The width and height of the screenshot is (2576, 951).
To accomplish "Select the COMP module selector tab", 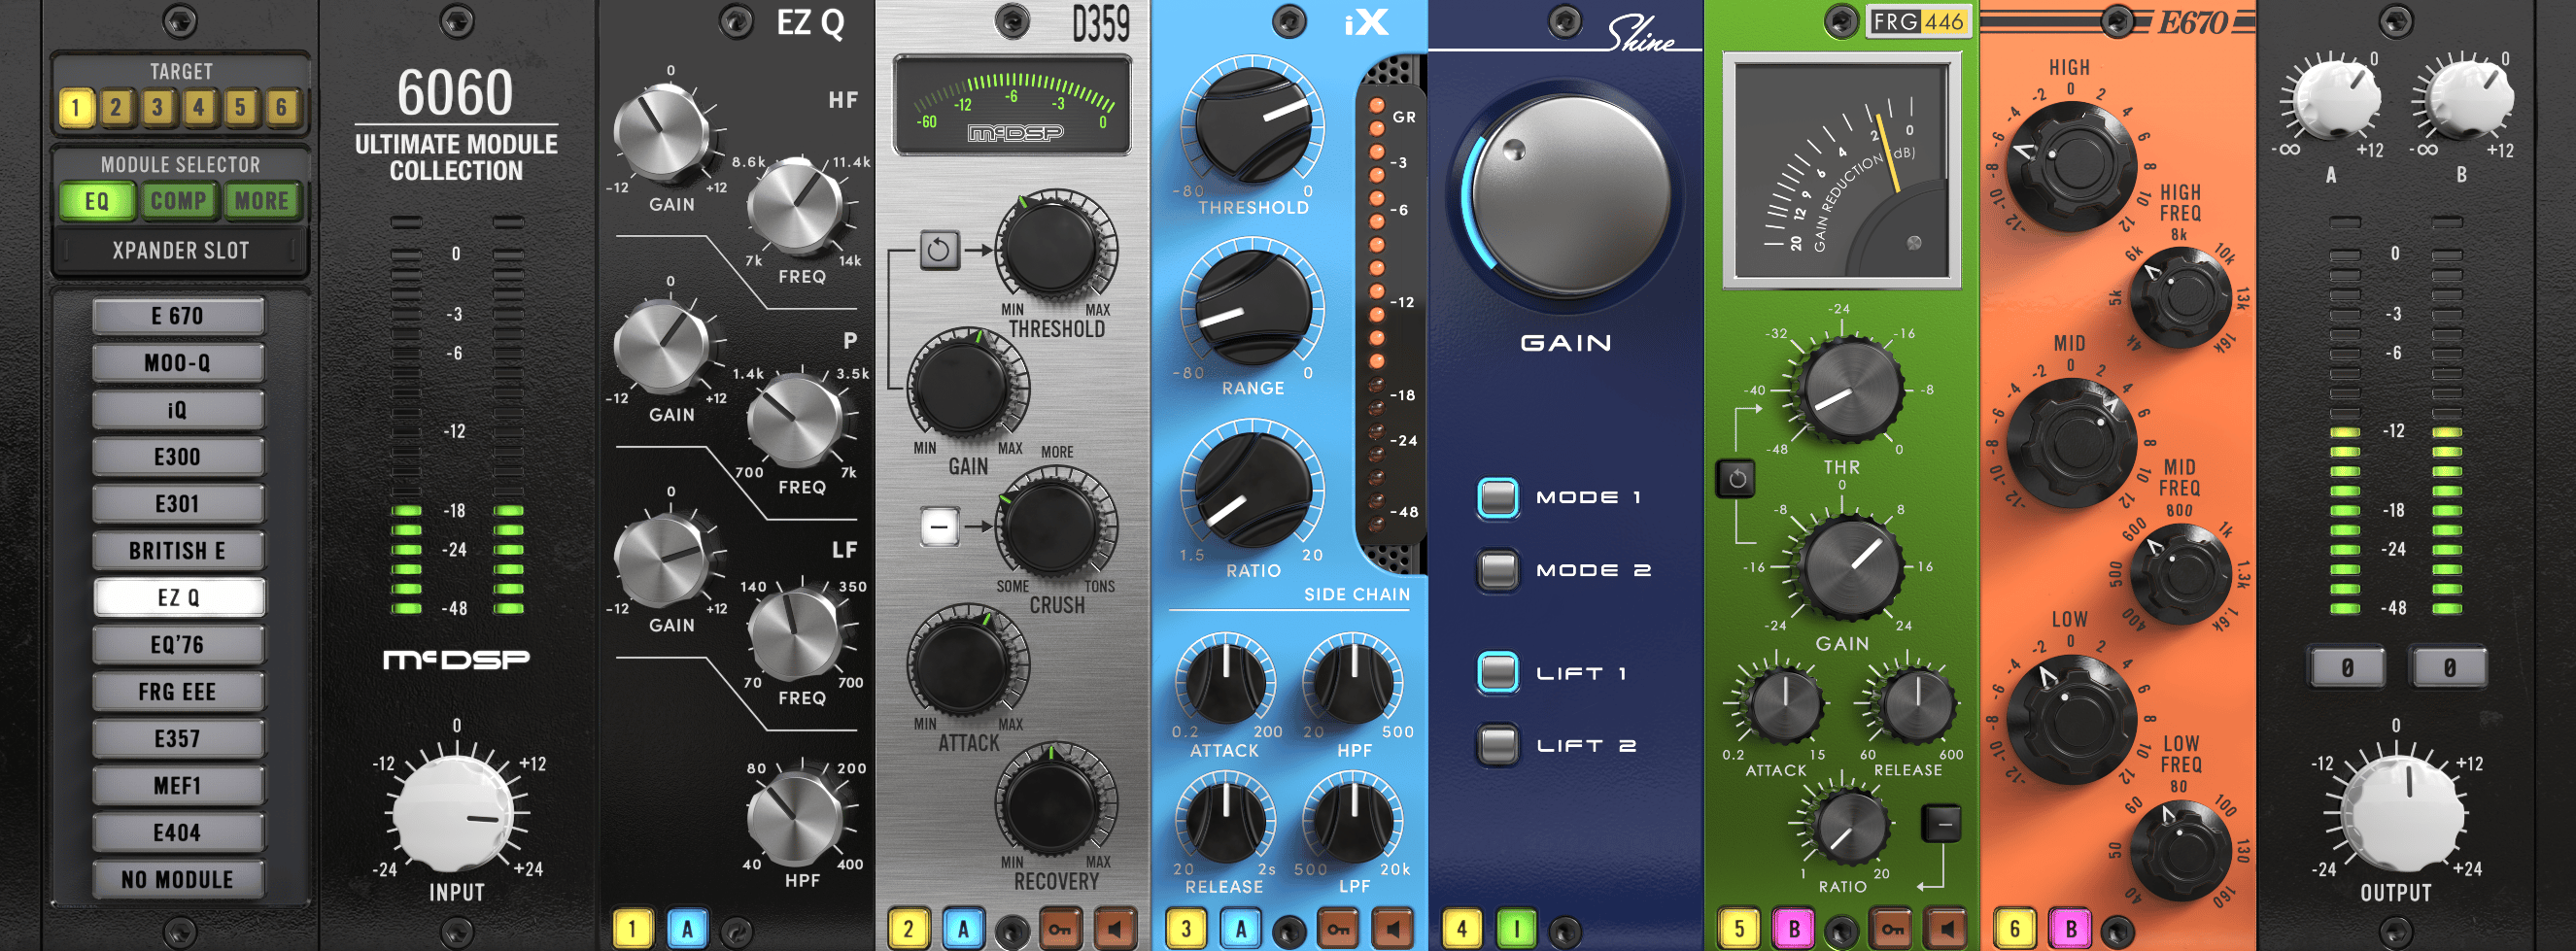I will coord(179,202).
